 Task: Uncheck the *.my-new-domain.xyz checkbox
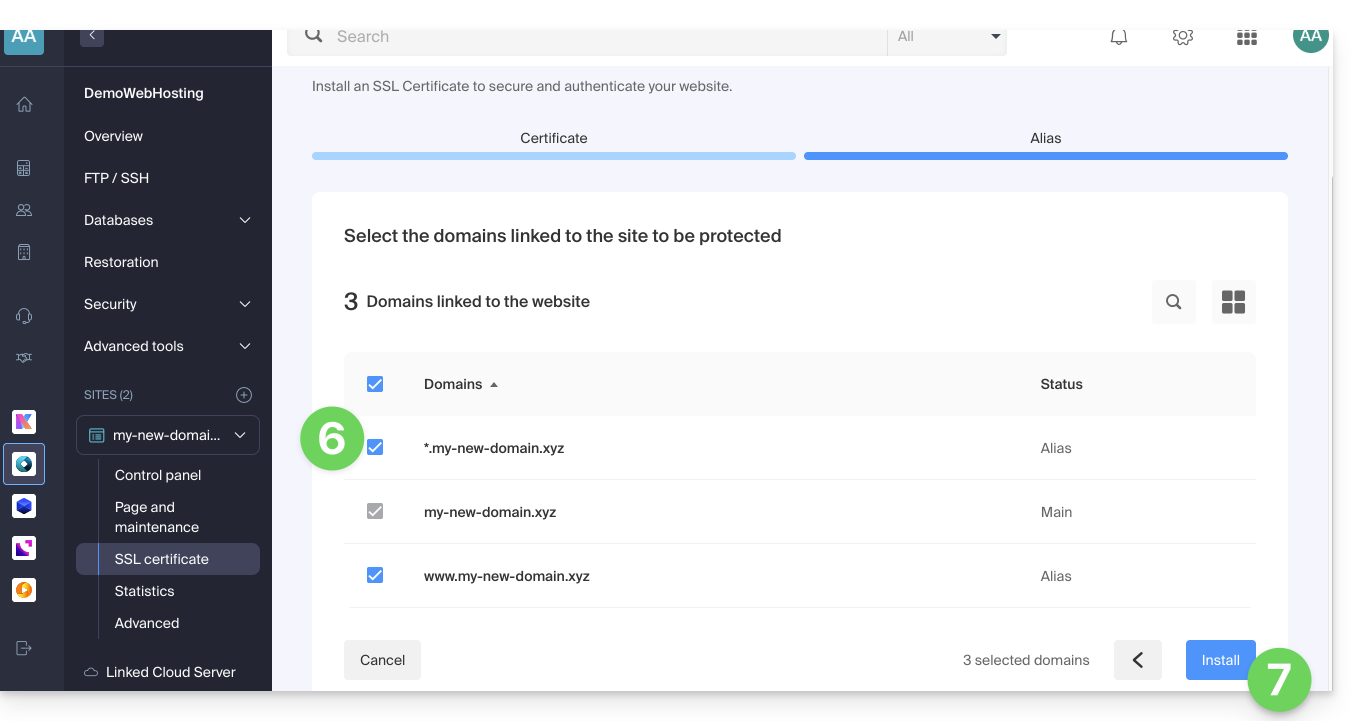pos(375,448)
